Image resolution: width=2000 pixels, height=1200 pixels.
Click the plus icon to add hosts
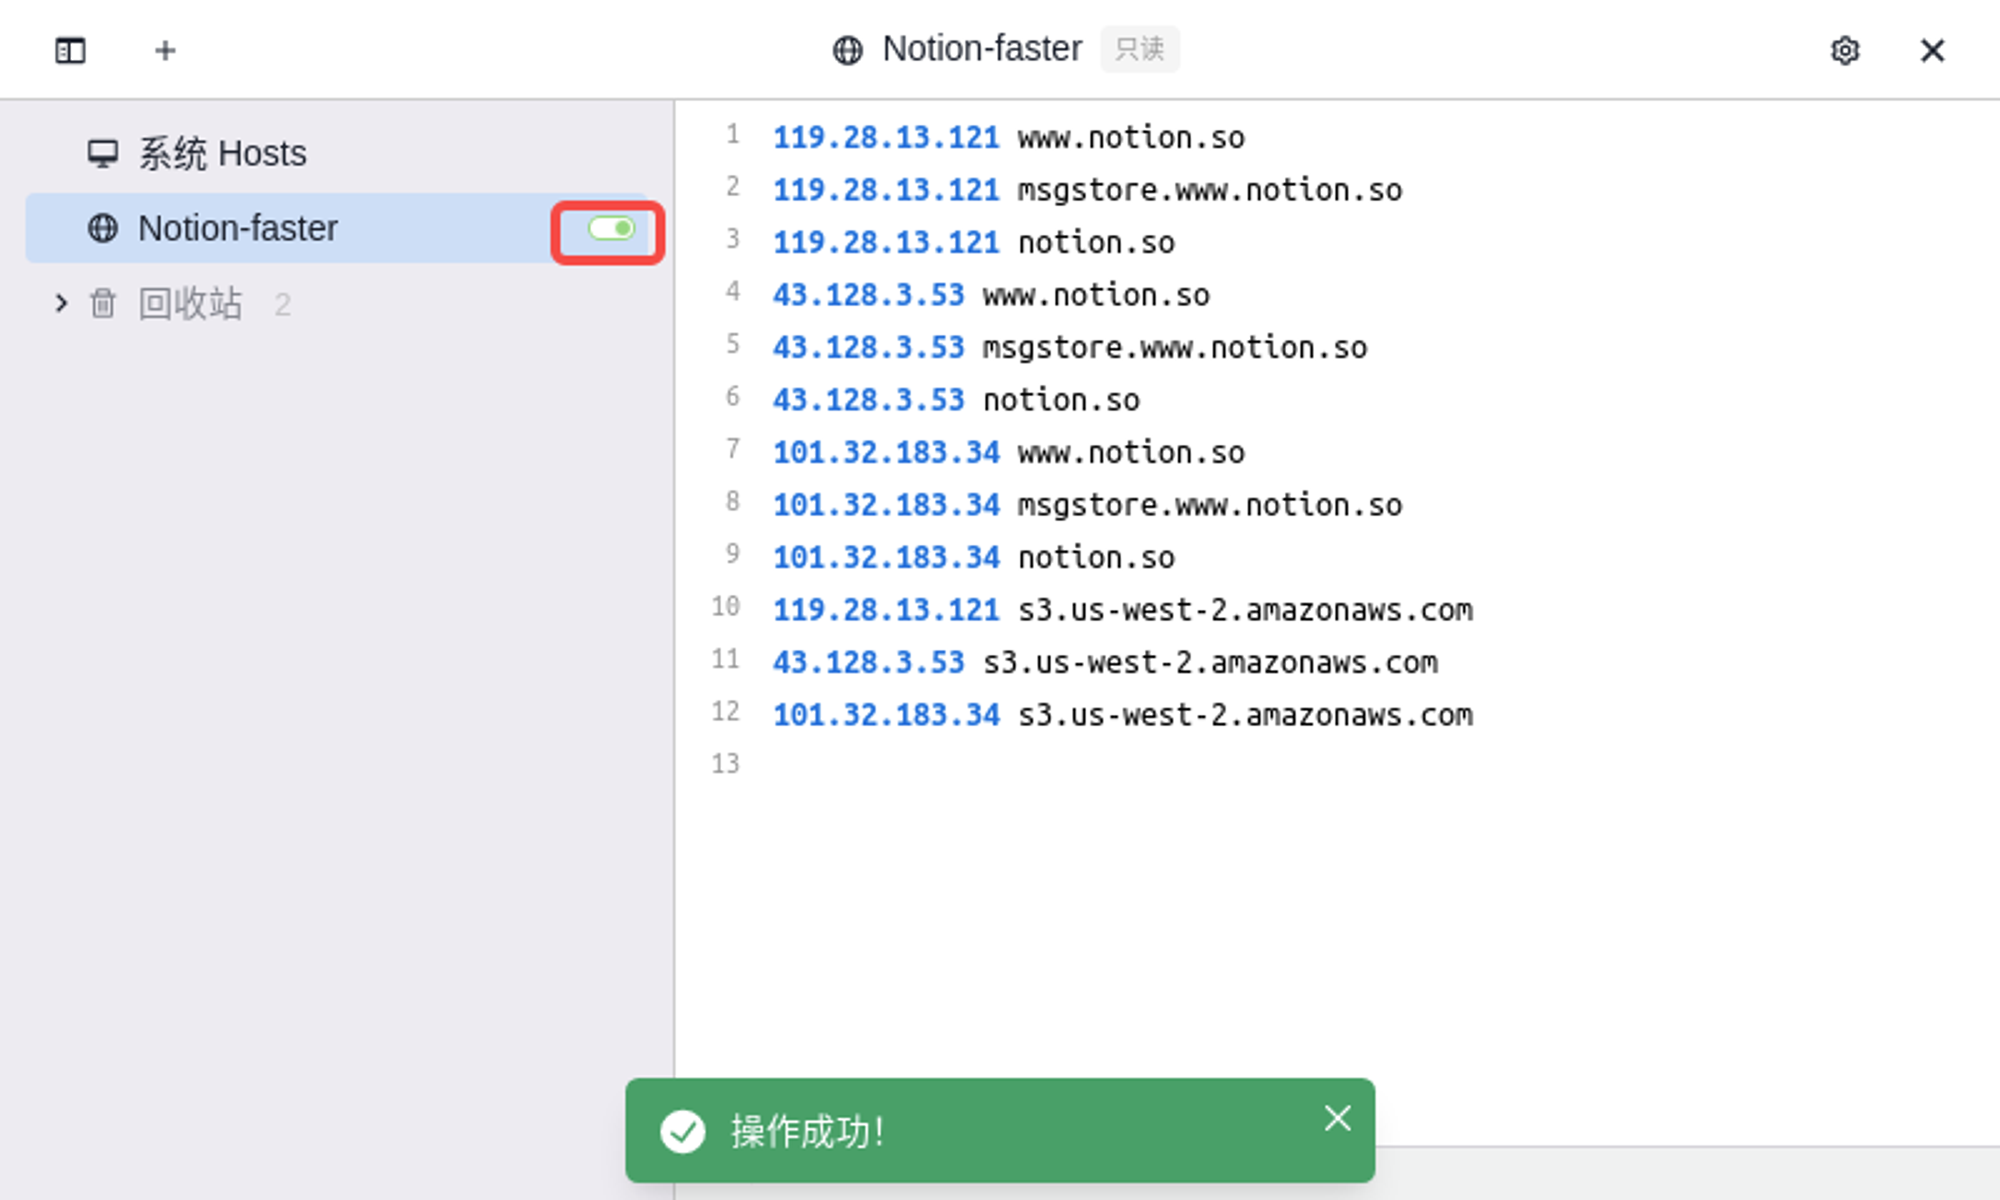click(165, 50)
